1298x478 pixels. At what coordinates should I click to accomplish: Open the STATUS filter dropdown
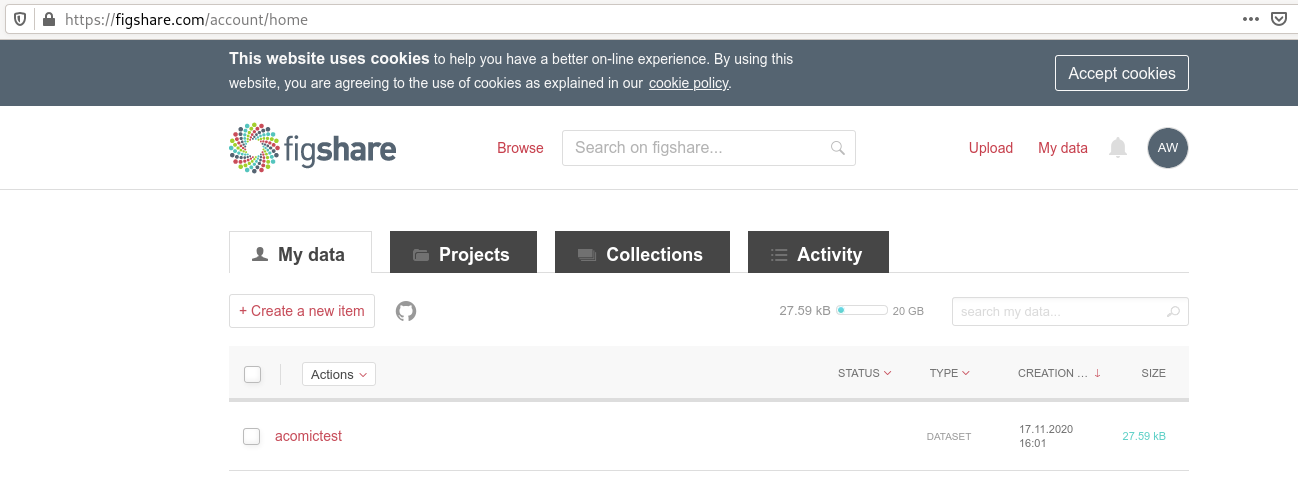tap(865, 373)
